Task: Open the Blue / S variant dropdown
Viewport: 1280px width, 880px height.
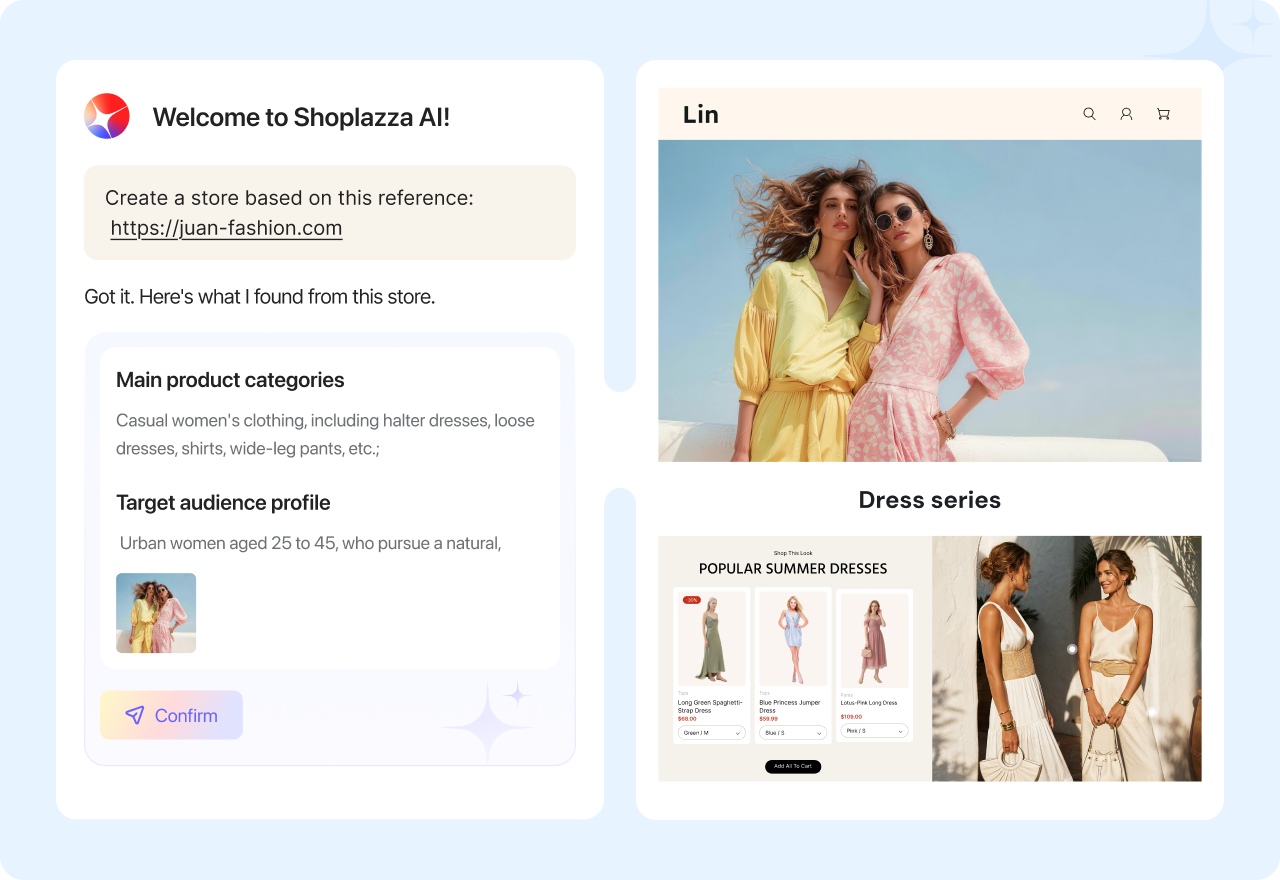Action: tap(793, 733)
